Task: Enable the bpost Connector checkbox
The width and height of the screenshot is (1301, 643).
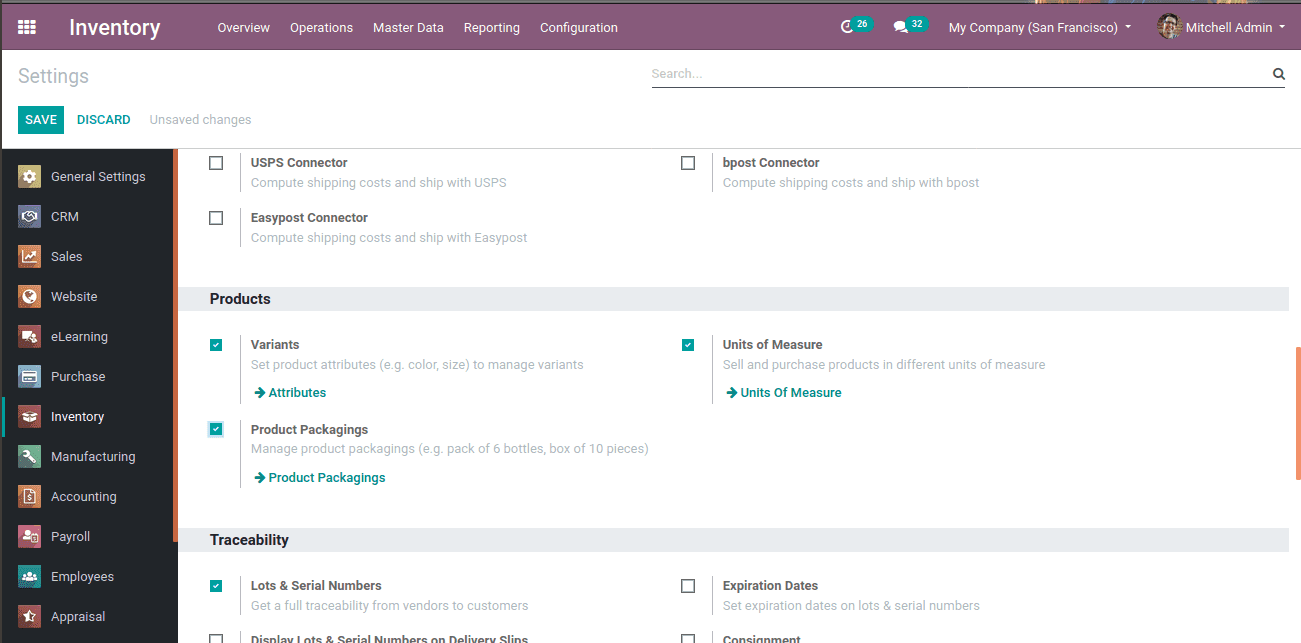Action: click(x=688, y=163)
